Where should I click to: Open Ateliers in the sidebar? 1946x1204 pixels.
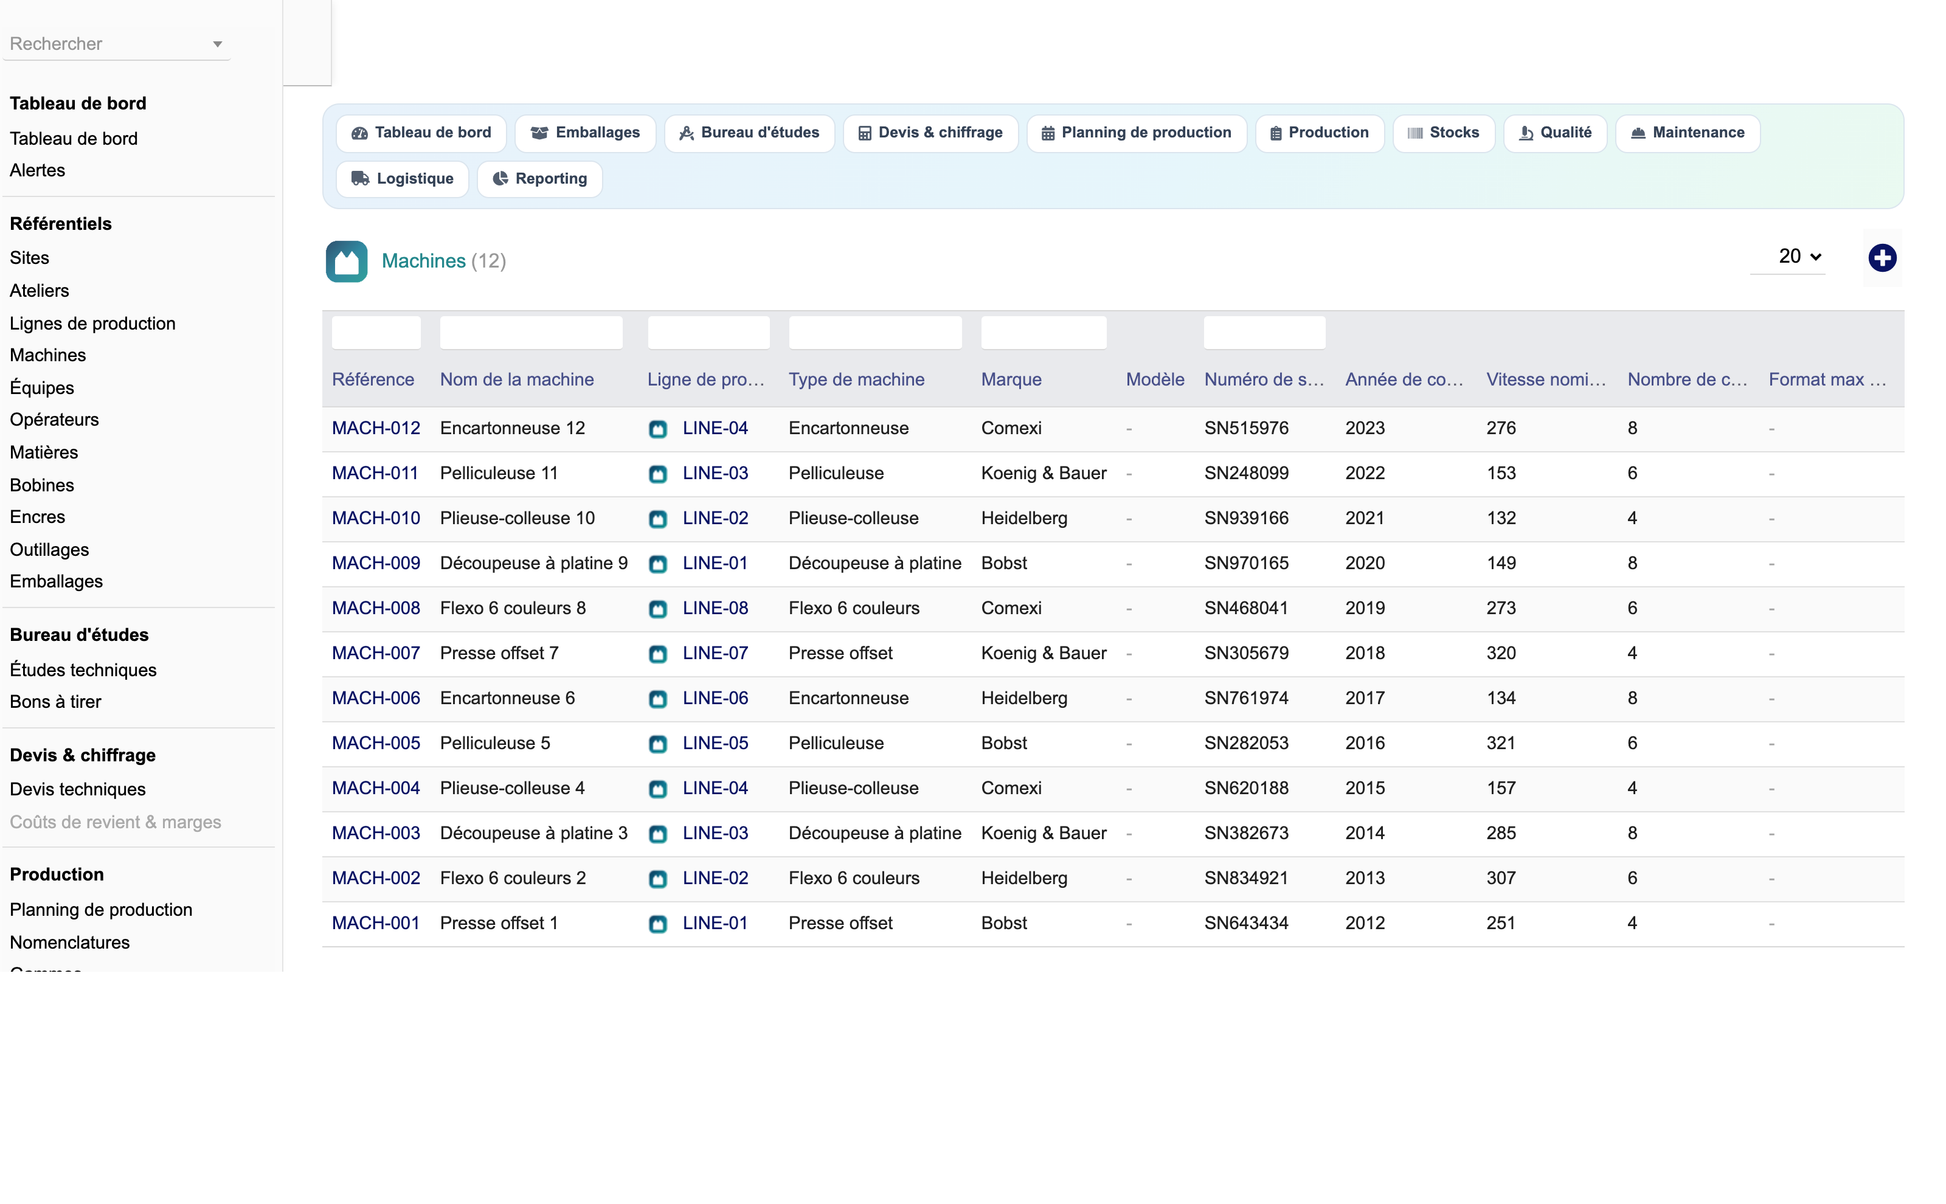tap(39, 291)
